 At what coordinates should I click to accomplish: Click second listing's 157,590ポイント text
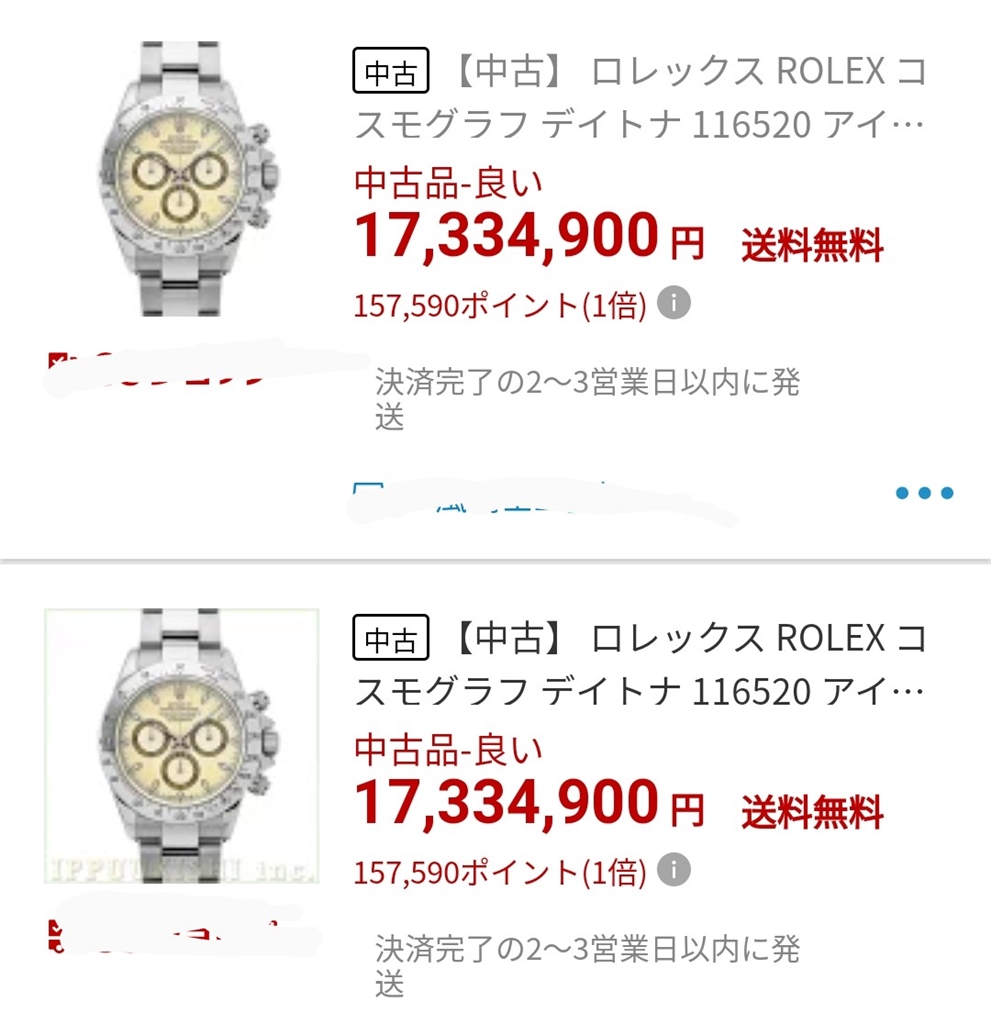point(500,872)
